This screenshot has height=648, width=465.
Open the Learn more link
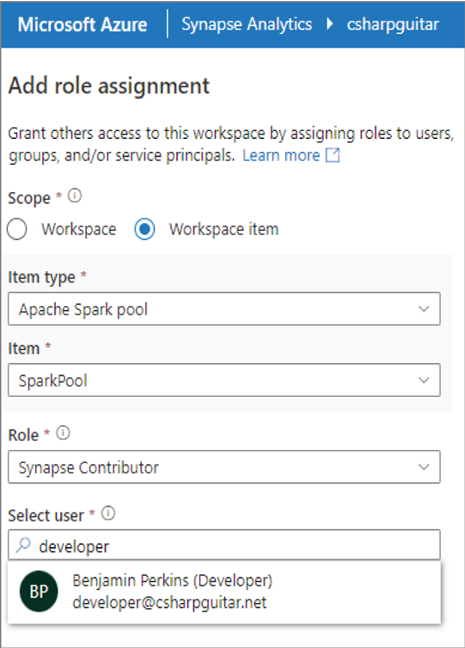281,155
